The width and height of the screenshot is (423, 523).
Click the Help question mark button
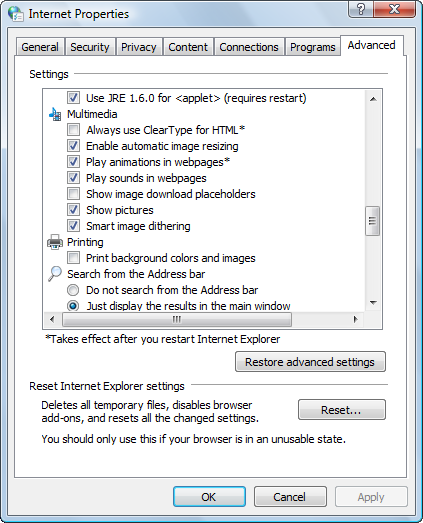point(361,9)
